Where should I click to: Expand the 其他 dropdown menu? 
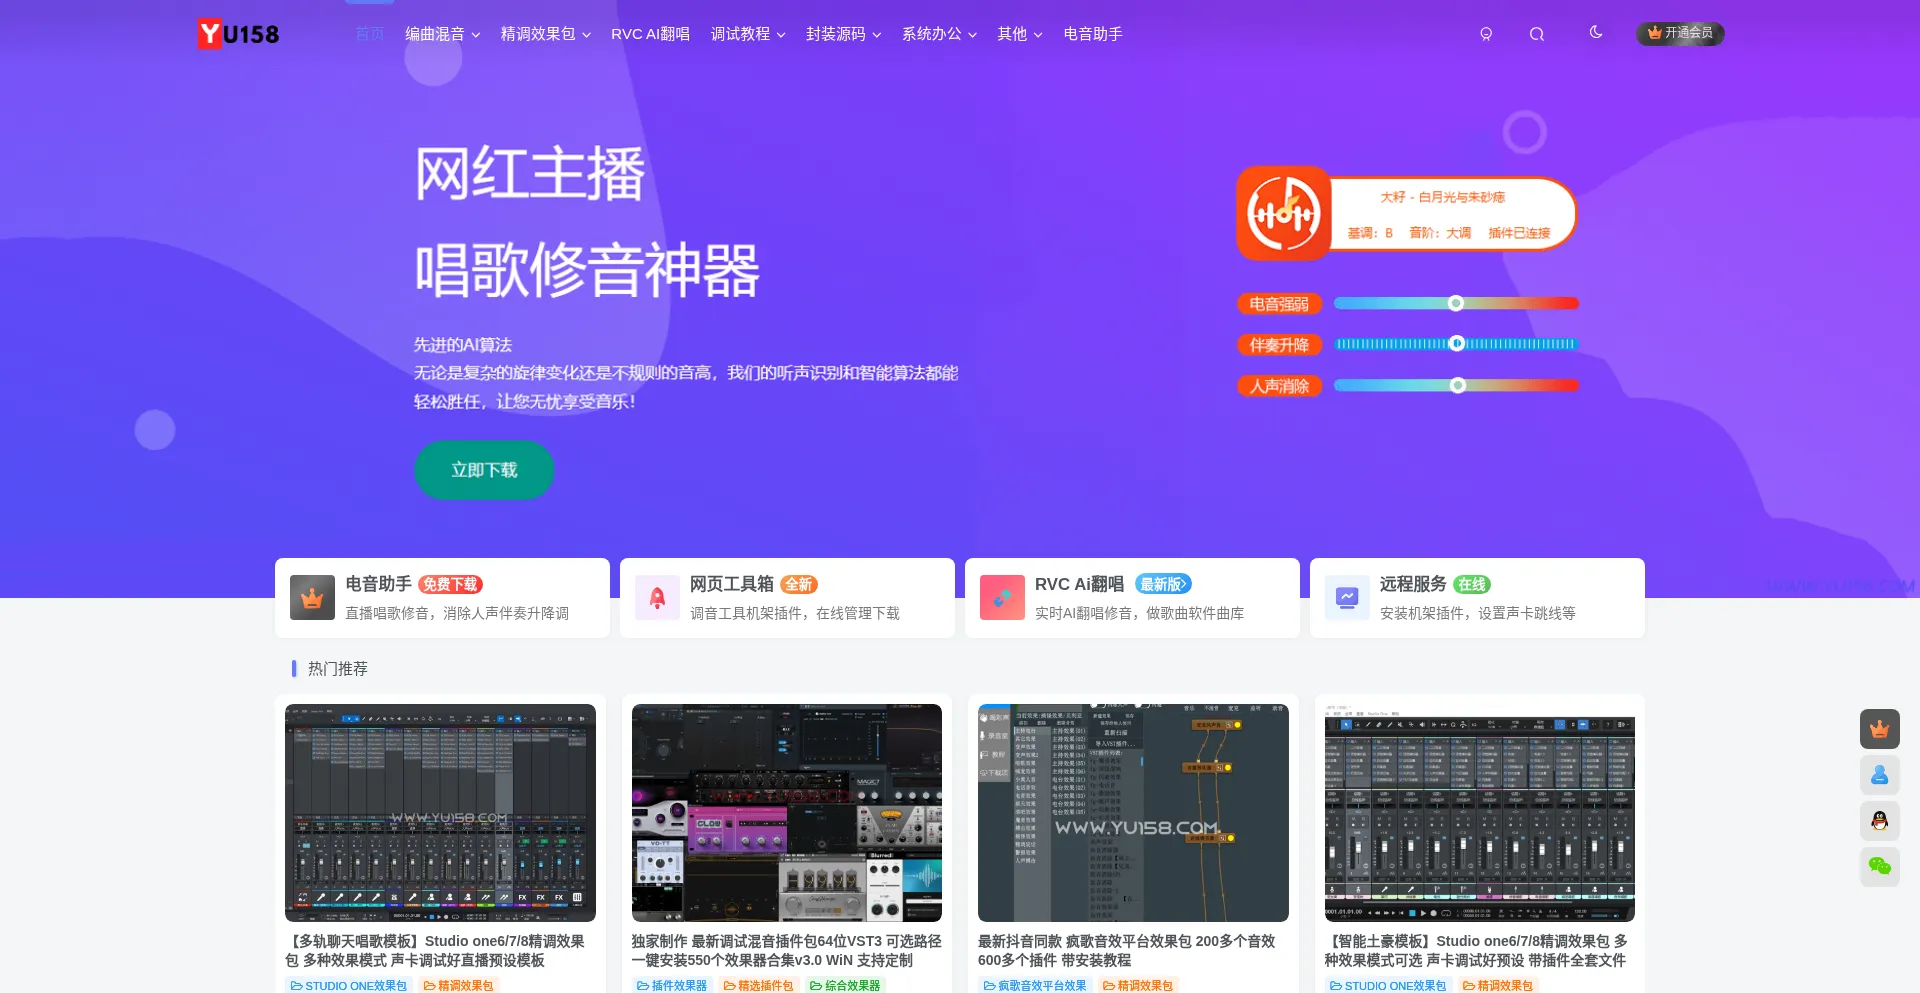tap(1020, 34)
